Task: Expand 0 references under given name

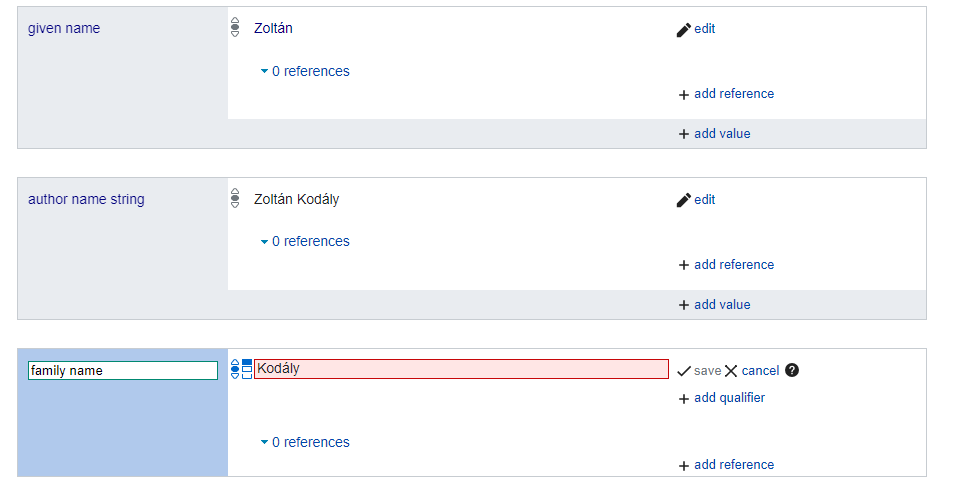Action: (x=305, y=71)
